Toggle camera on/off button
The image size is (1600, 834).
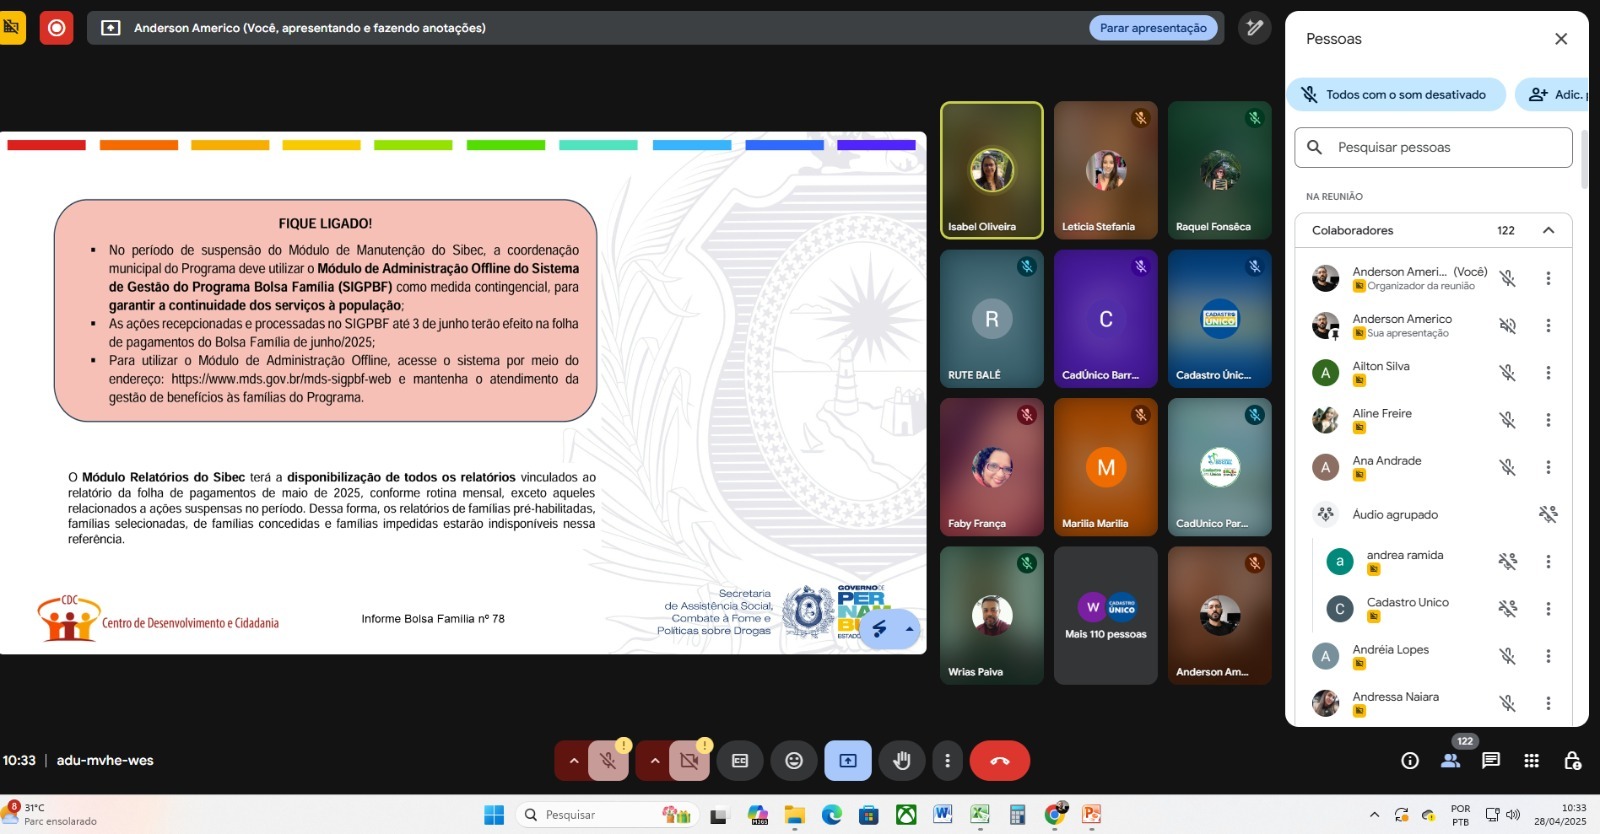pyautogui.click(x=689, y=761)
